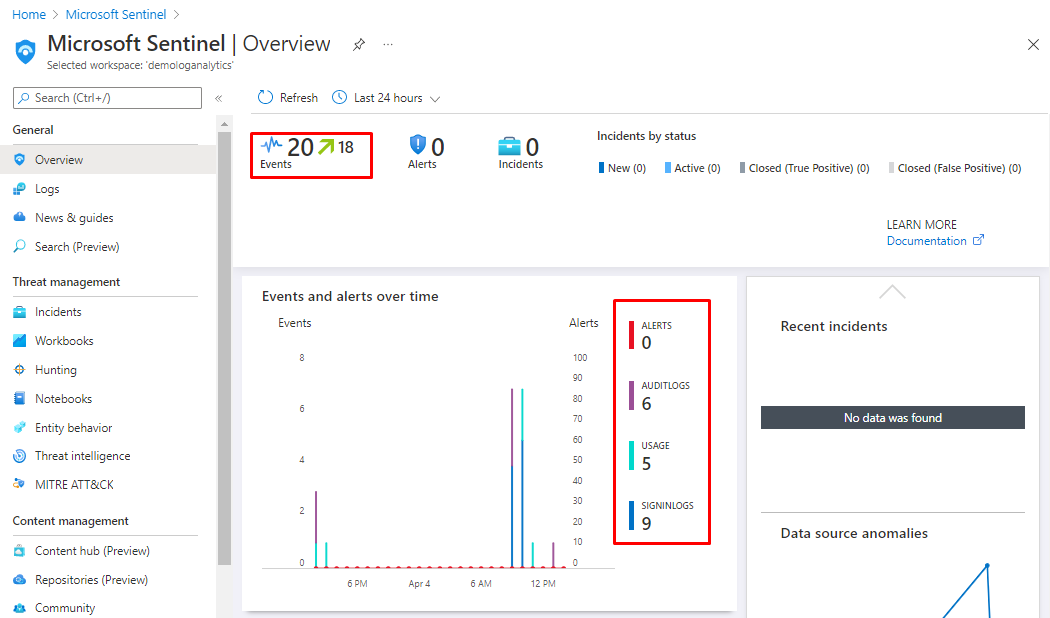Open the Documentation link under Learn More
Image resolution: width=1050 pixels, height=618 pixels.
click(x=927, y=241)
